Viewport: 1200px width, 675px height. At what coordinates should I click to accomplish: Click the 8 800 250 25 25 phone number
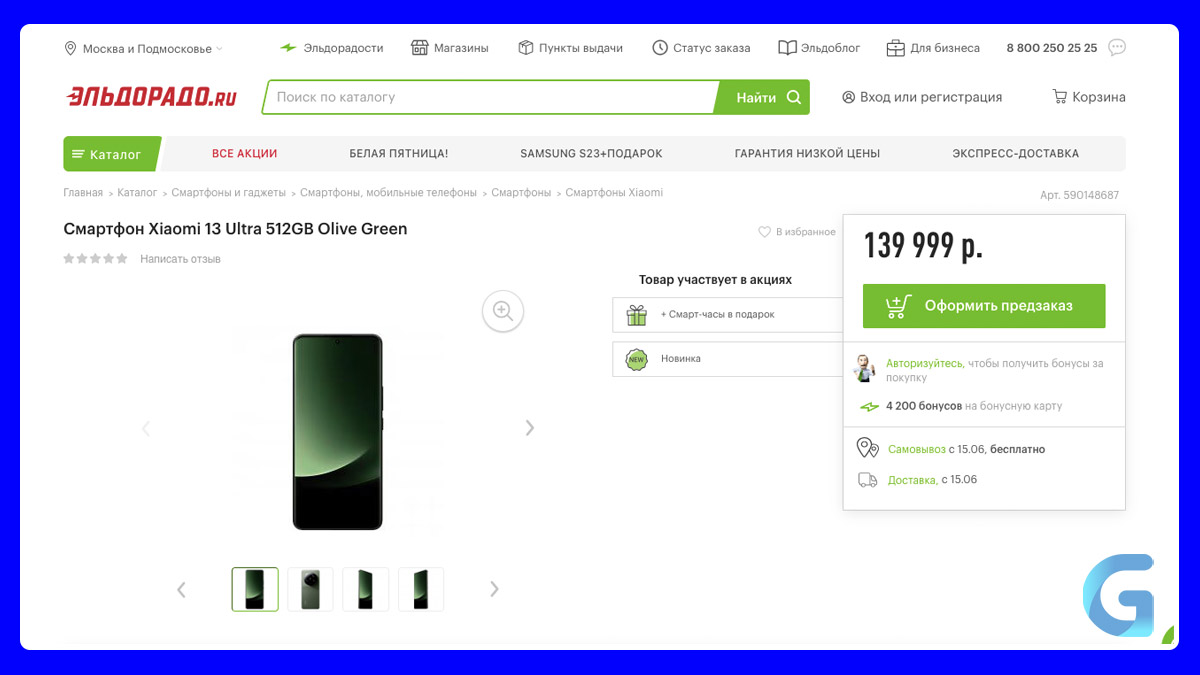(1052, 48)
